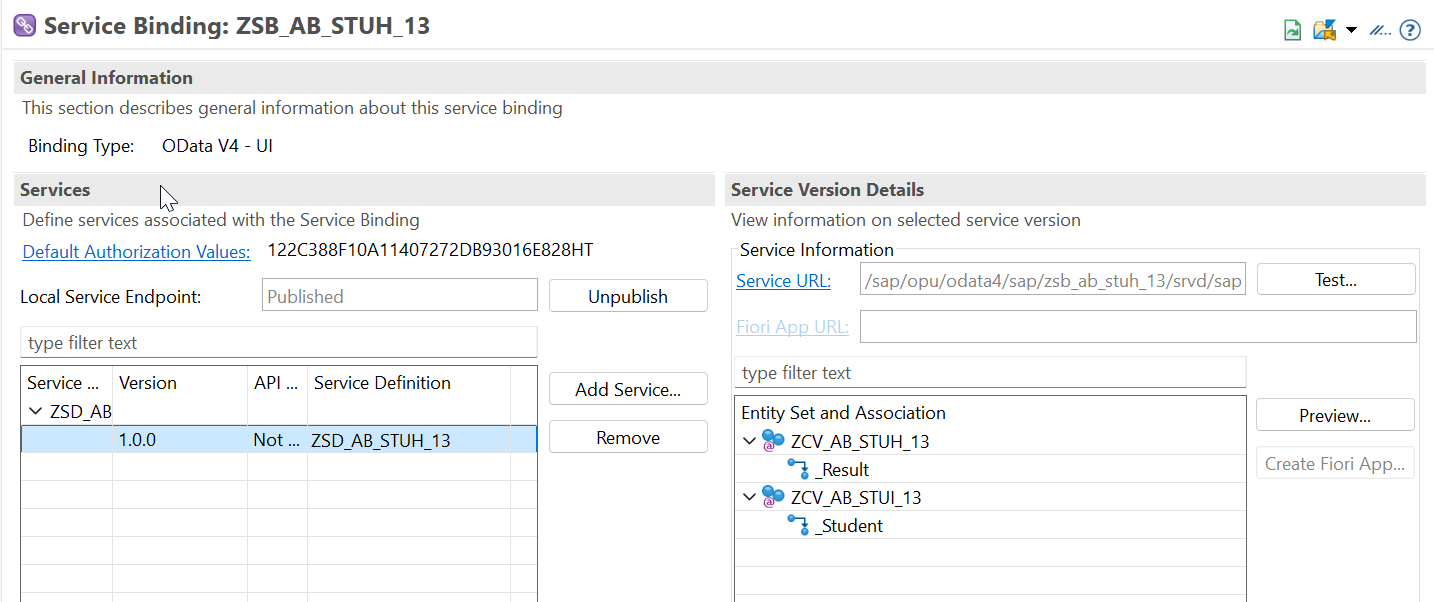Click the Test... button

tap(1336, 279)
